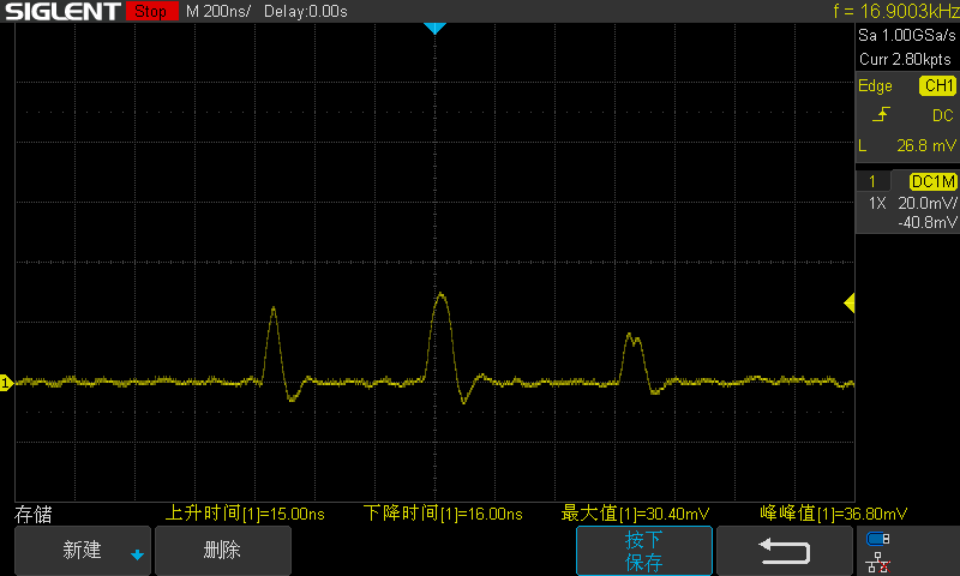Click the 按下保存 (Press to Save) button
Image resolution: width=960 pixels, height=576 pixels.
(x=644, y=550)
